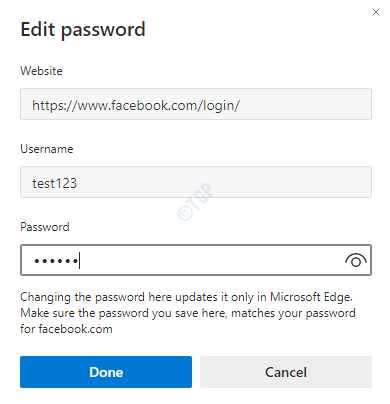Image resolution: width=390 pixels, height=404 pixels.
Task: Close the Edit password dialog
Action: pyautogui.click(x=376, y=12)
